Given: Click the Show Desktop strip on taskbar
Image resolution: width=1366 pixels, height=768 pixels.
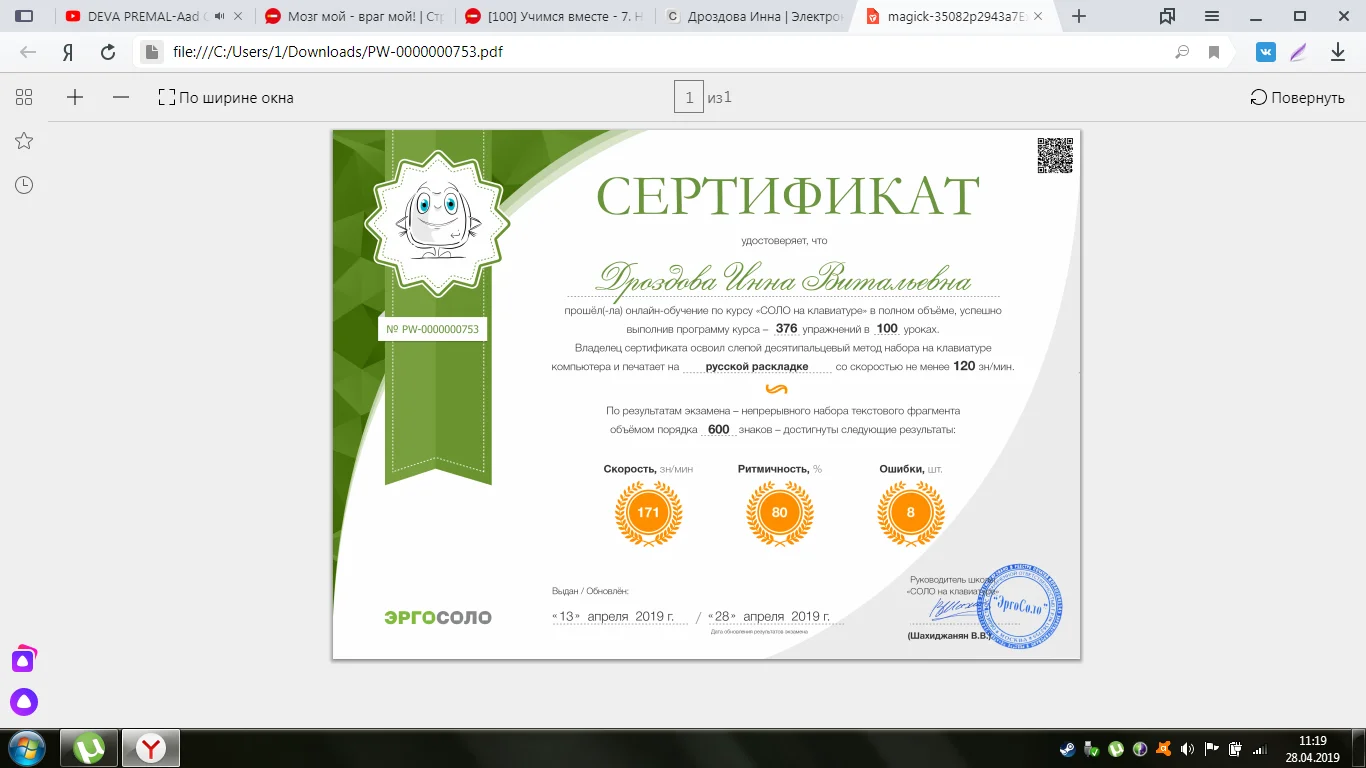Looking at the screenshot, I should pyautogui.click(x=1359, y=748).
